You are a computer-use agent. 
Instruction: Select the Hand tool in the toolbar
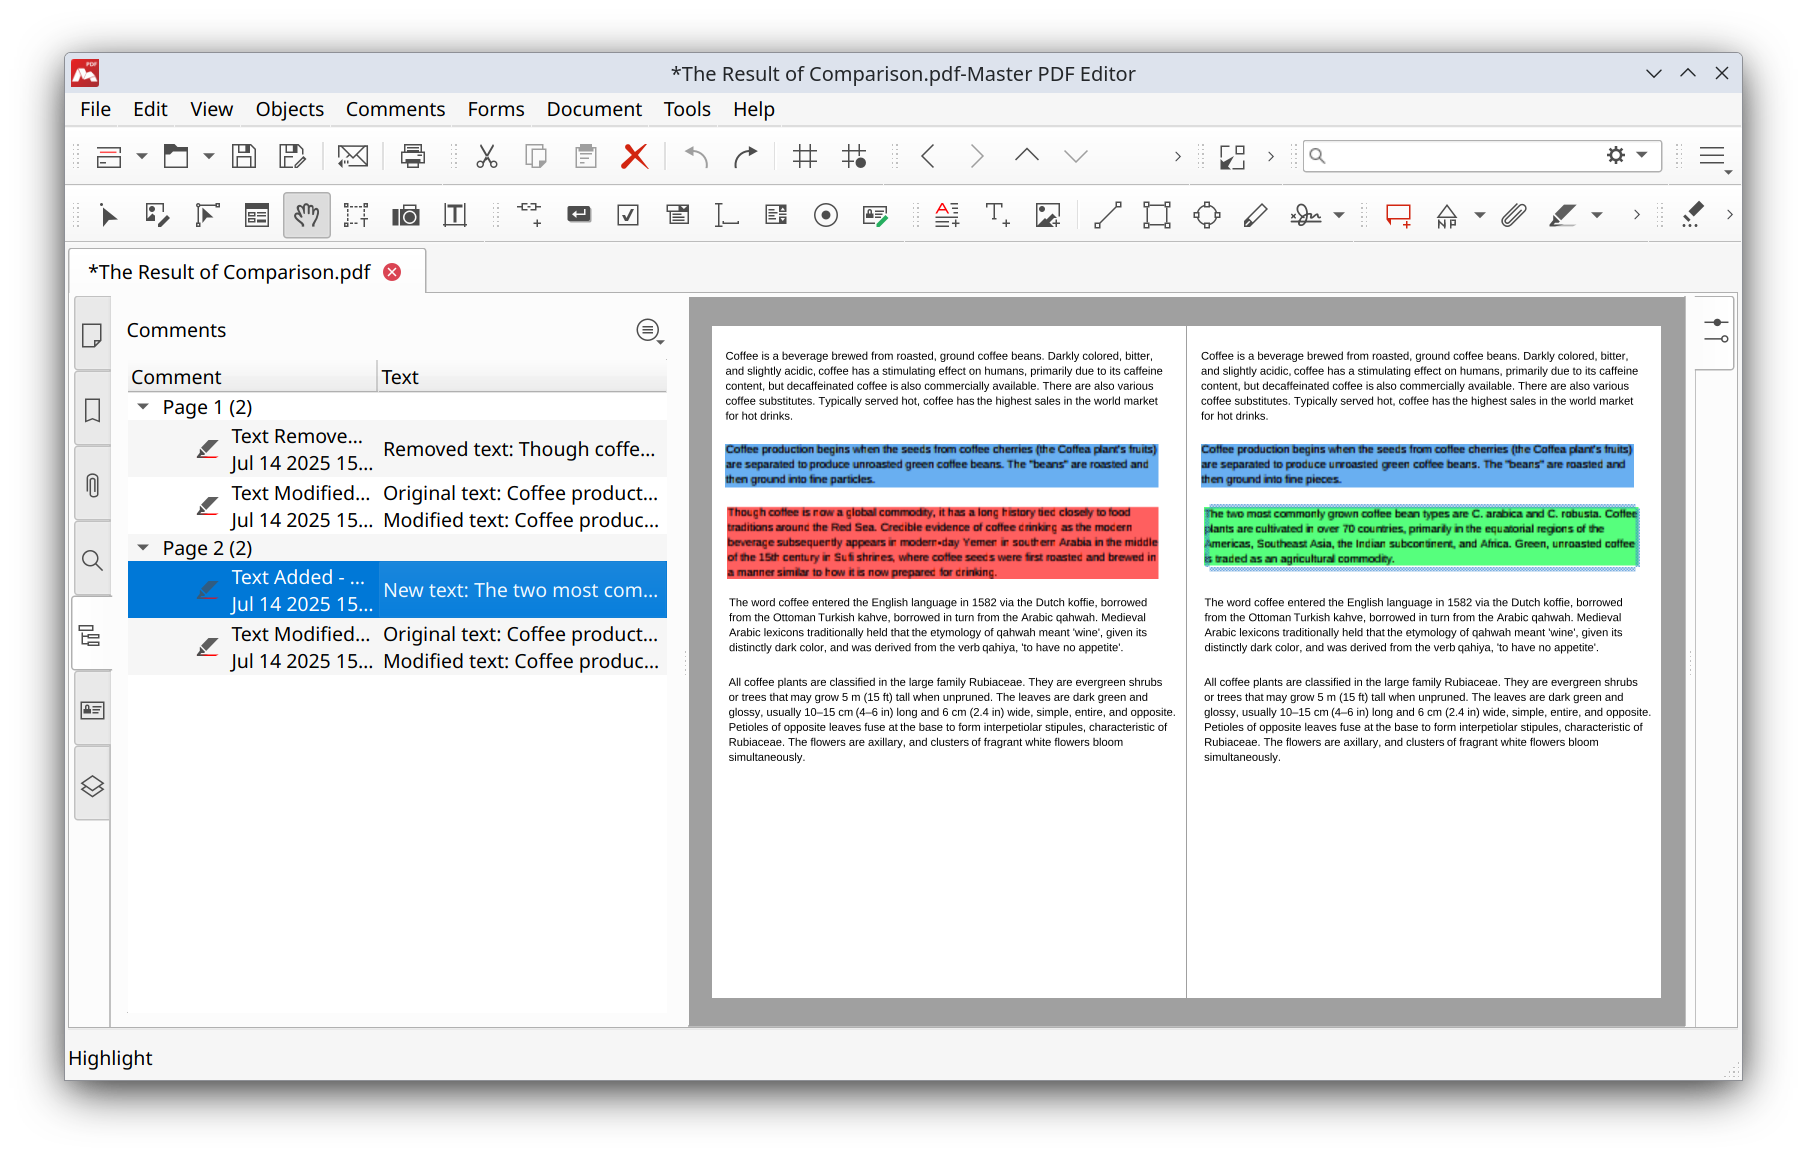click(306, 215)
